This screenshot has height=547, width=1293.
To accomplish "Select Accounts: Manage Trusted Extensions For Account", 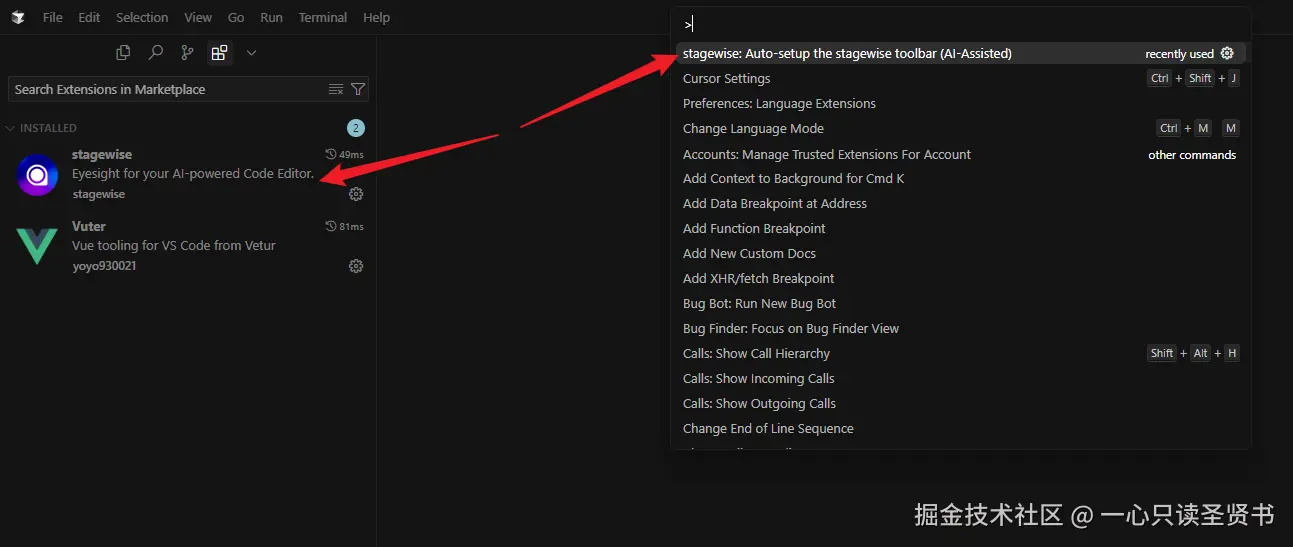I will click(960, 154).
